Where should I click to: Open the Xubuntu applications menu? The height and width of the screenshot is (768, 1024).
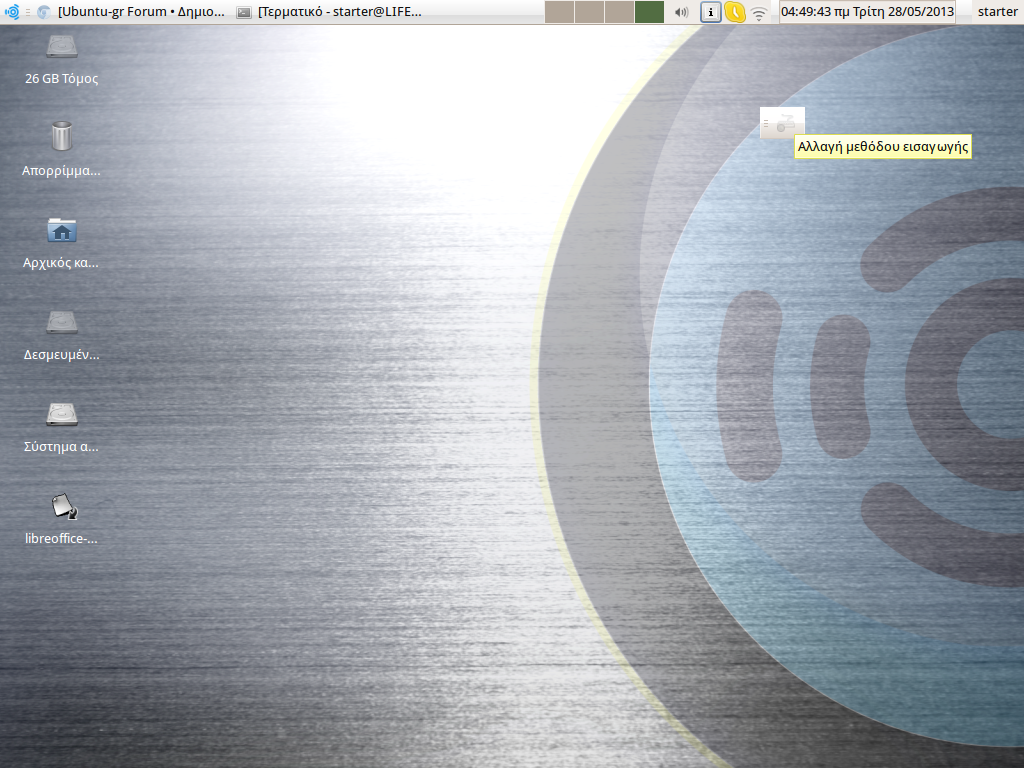coord(12,12)
